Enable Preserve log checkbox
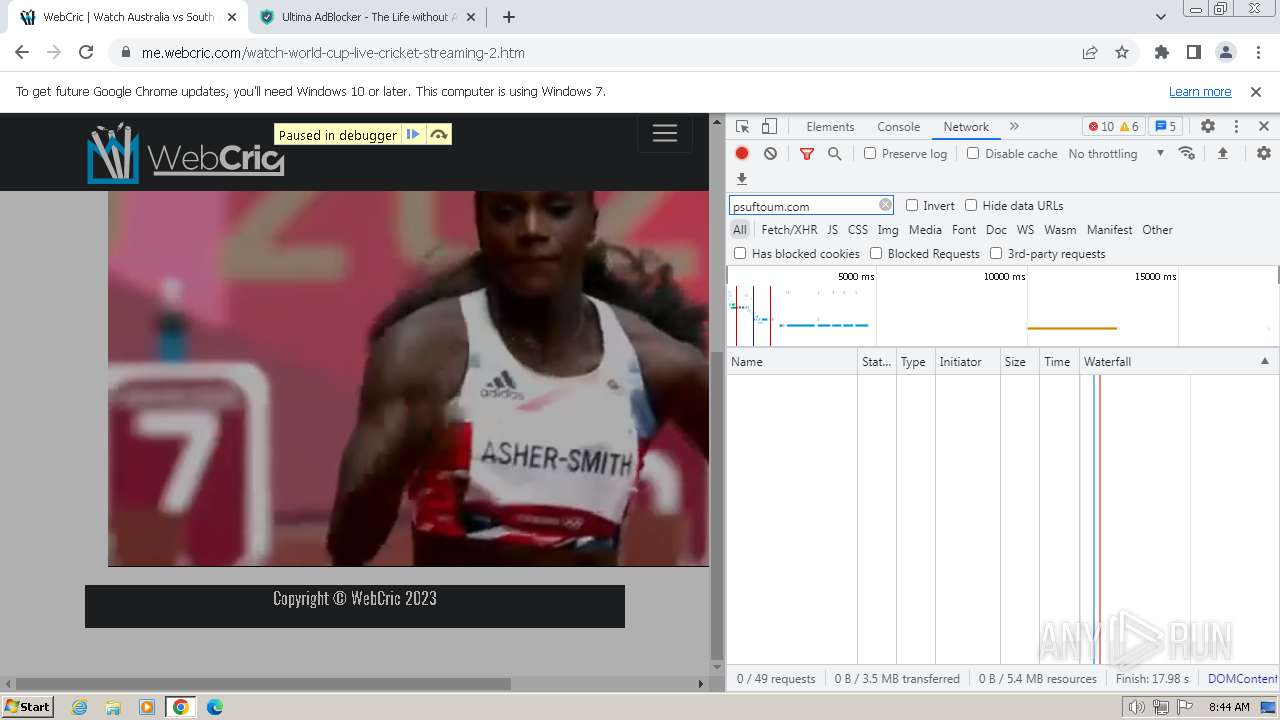This screenshot has height=720, width=1280. click(x=870, y=153)
